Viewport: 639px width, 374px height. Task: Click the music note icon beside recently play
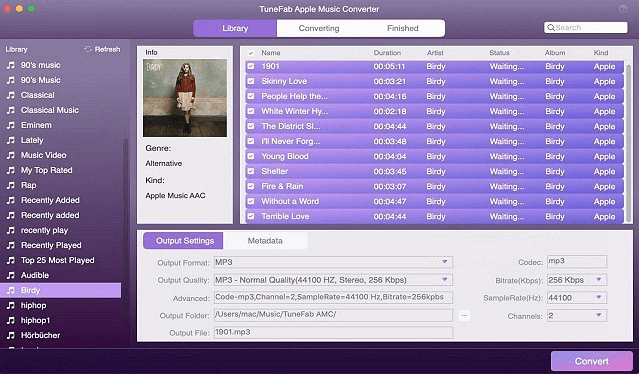coord(11,230)
